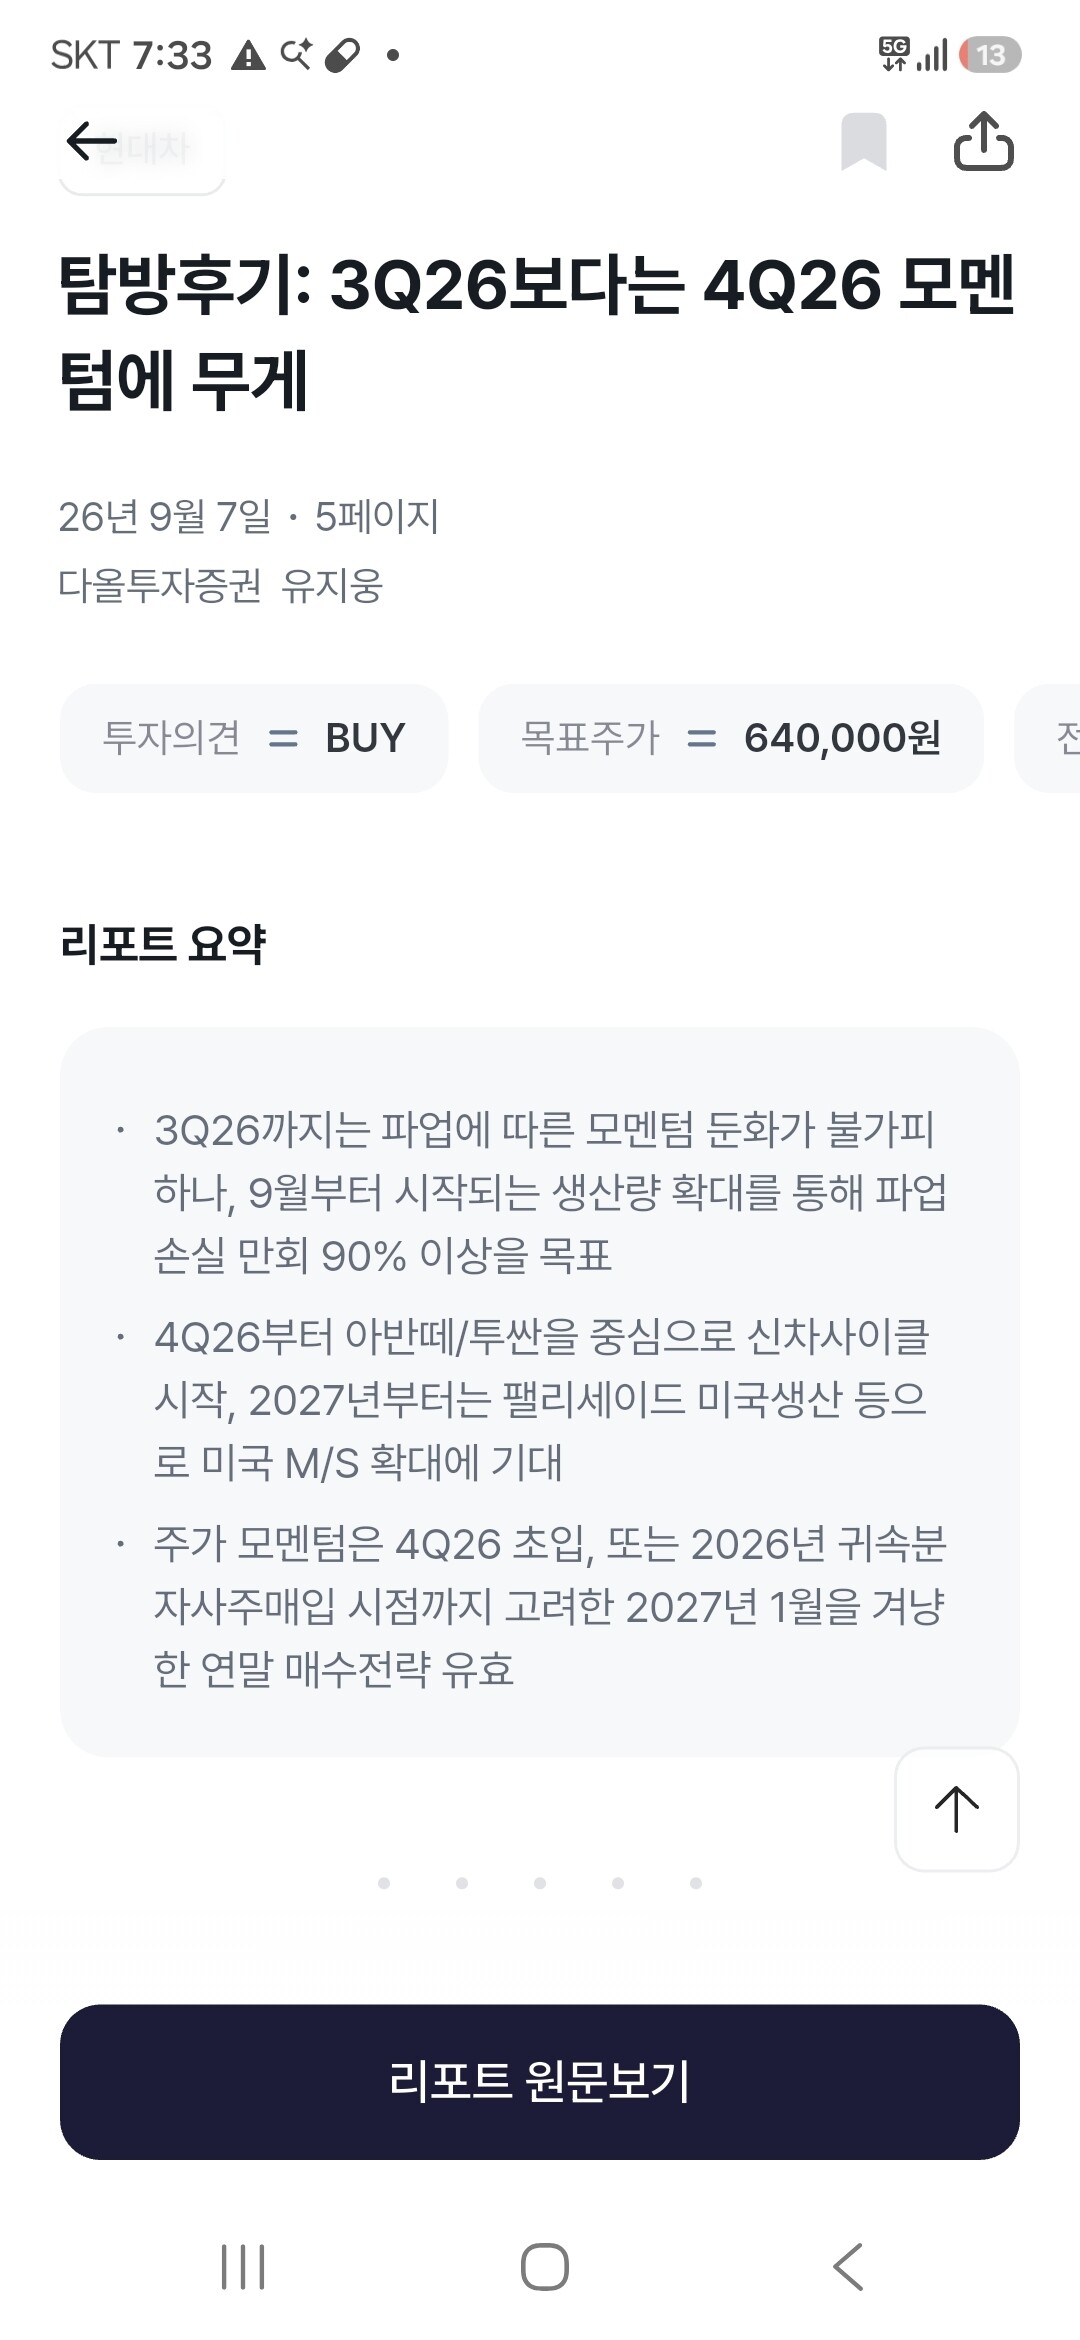Select the fifth pagination dot
Image resolution: width=1080 pixels, height=2340 pixels.
696,1883
